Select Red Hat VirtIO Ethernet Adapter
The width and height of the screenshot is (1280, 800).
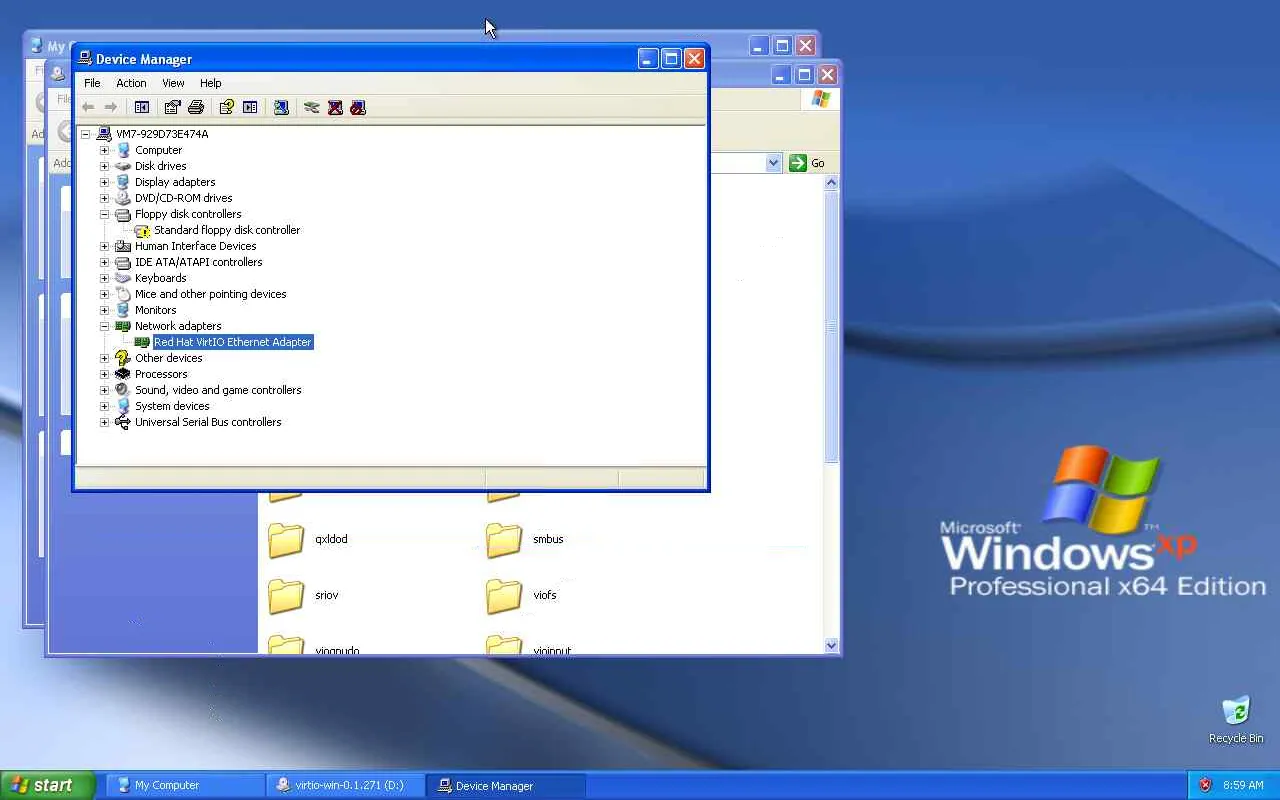point(233,342)
